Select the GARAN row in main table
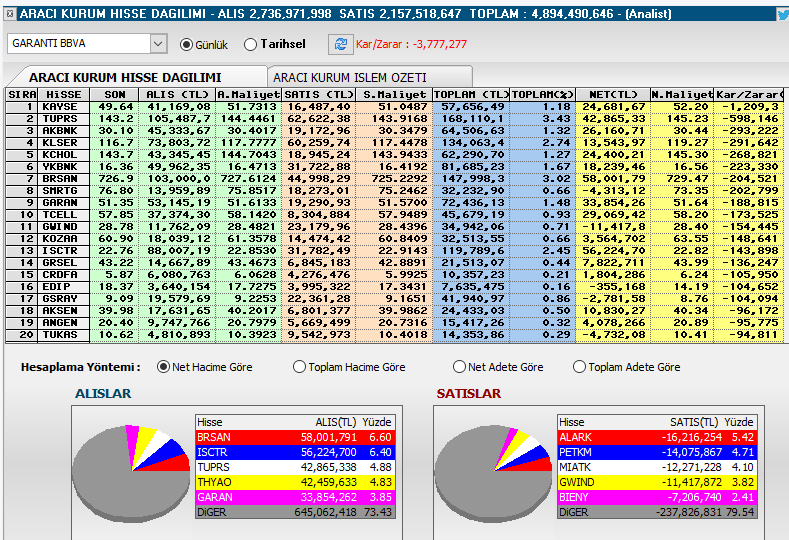The width and height of the screenshot is (789, 540). [x=395, y=203]
